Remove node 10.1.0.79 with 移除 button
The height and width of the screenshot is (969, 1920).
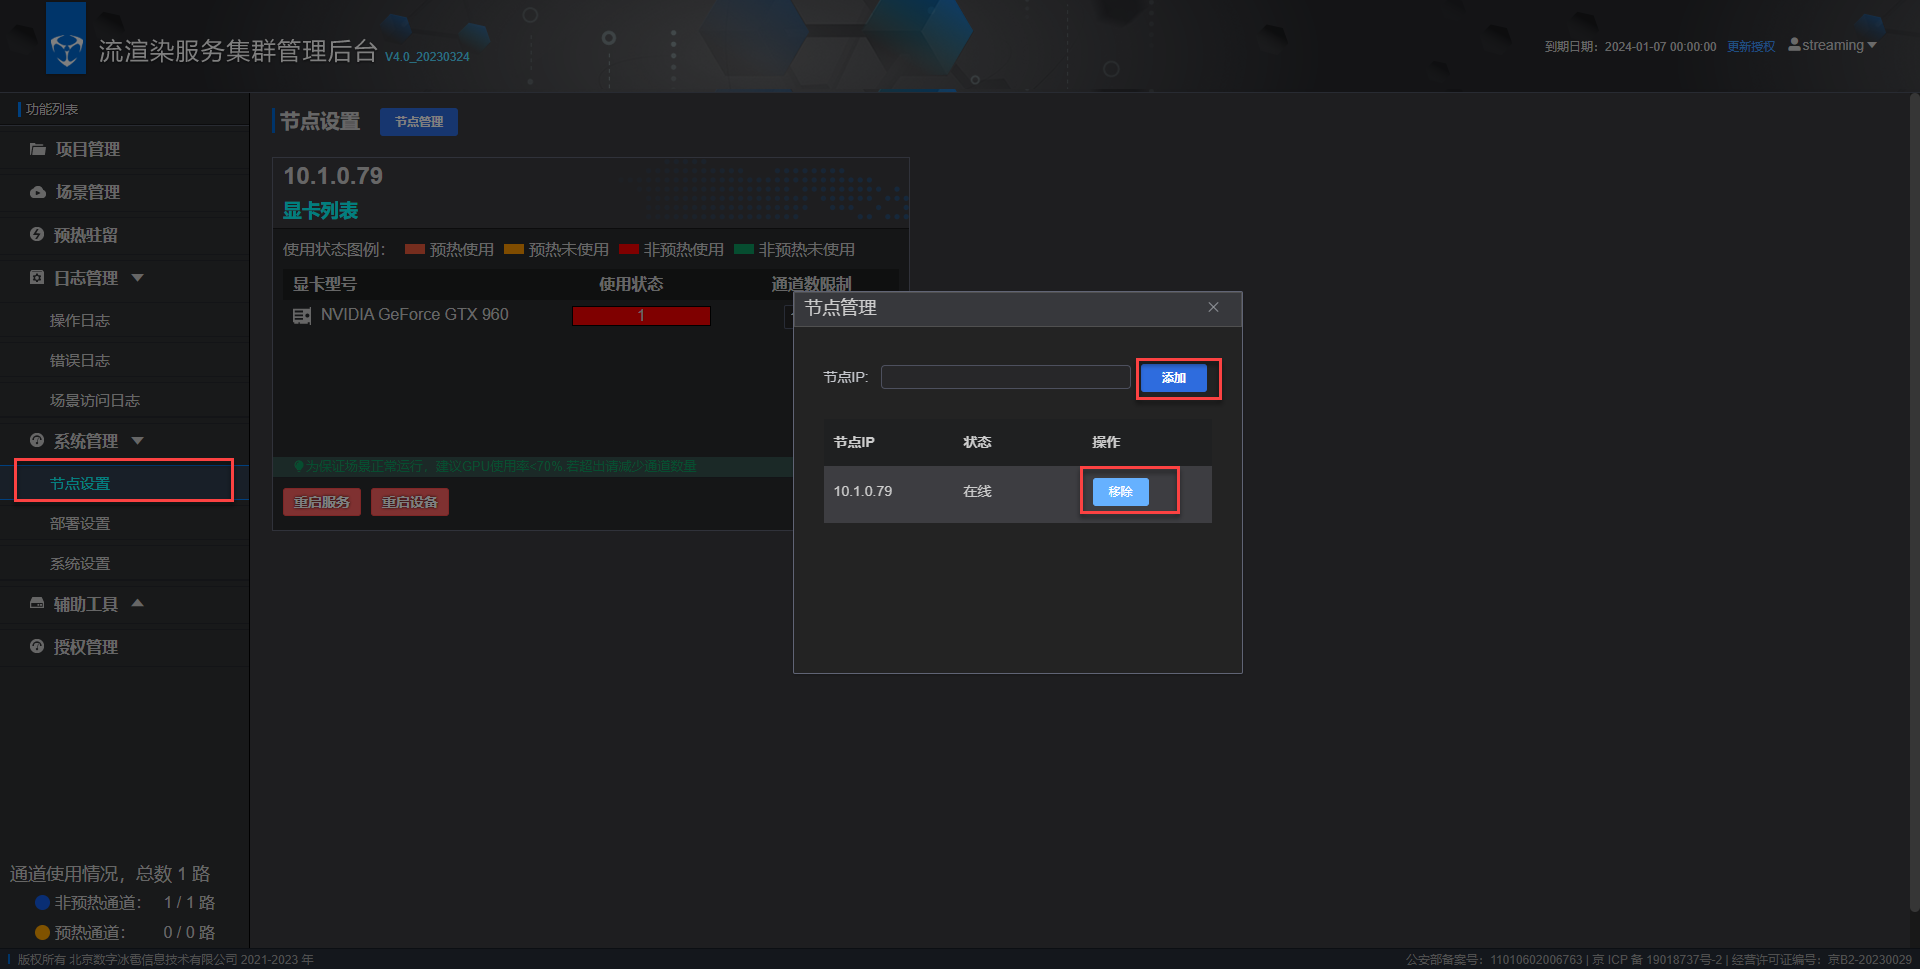click(1120, 492)
